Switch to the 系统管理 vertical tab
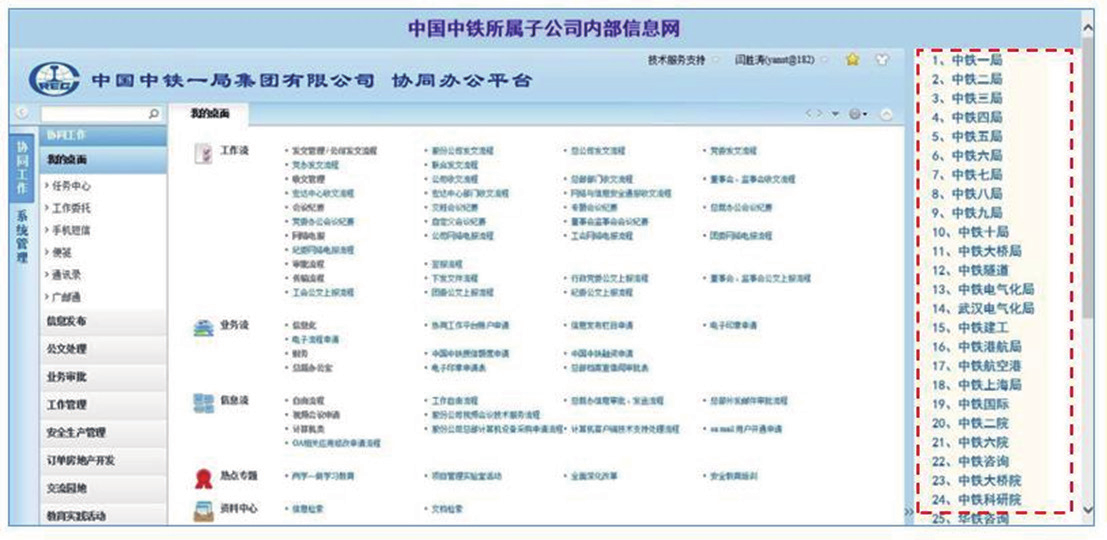The width and height of the screenshot is (1107, 540). [x=22, y=238]
